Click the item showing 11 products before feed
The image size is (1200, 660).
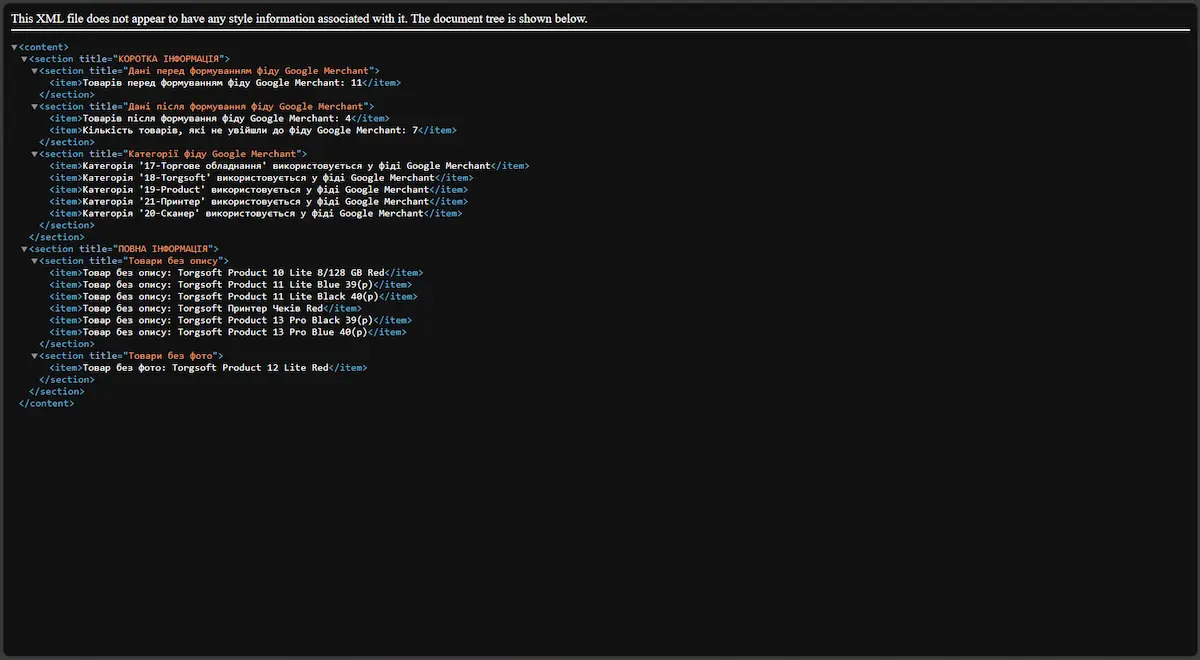click(222, 83)
